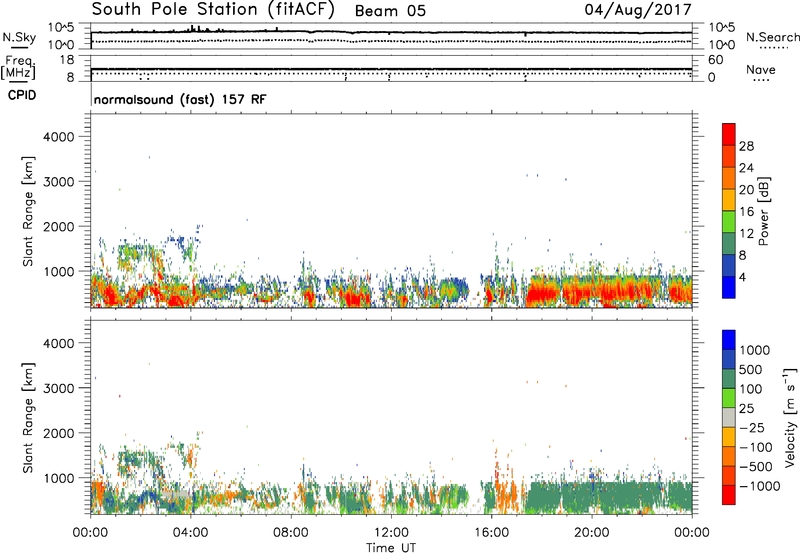The height and width of the screenshot is (554, 800).
Task: Pick the 16 dB tick label on power colorbar
Action: (746, 212)
